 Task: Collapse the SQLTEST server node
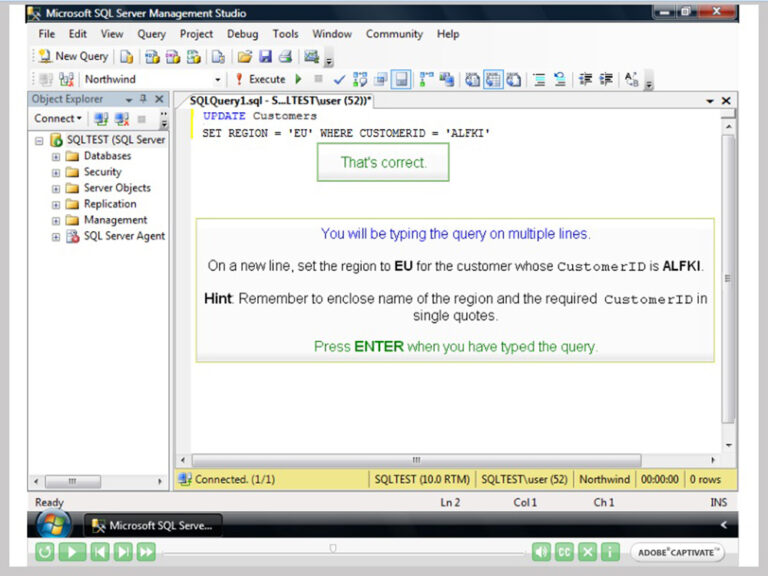pos(39,141)
